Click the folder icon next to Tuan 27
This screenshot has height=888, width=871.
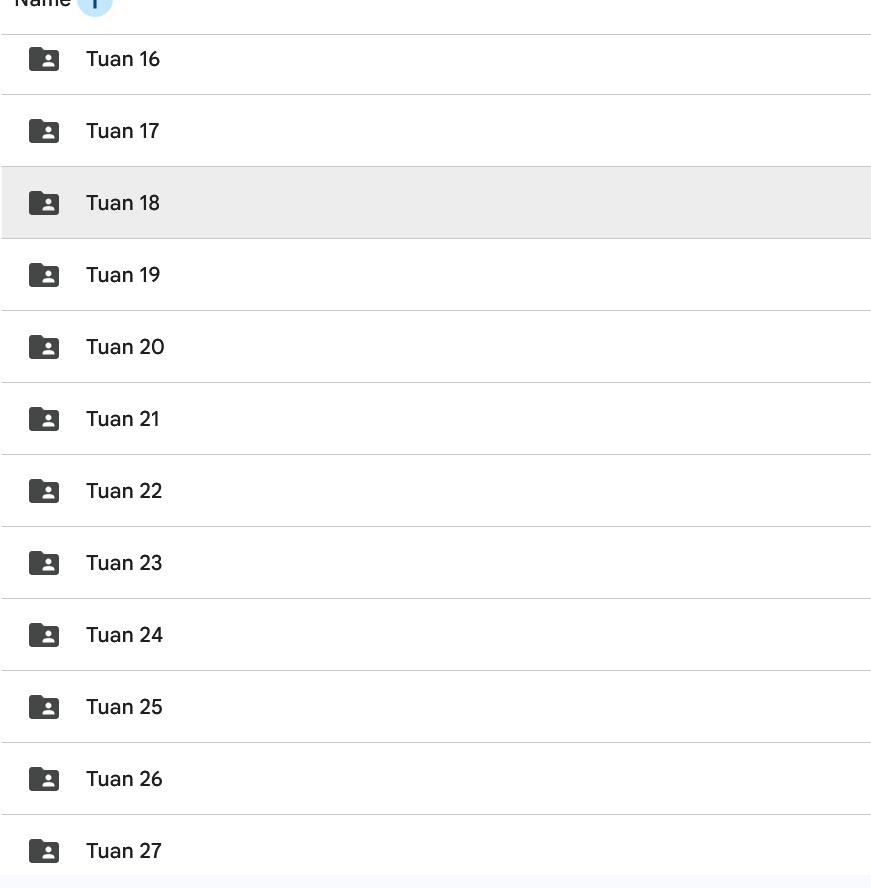(44, 852)
